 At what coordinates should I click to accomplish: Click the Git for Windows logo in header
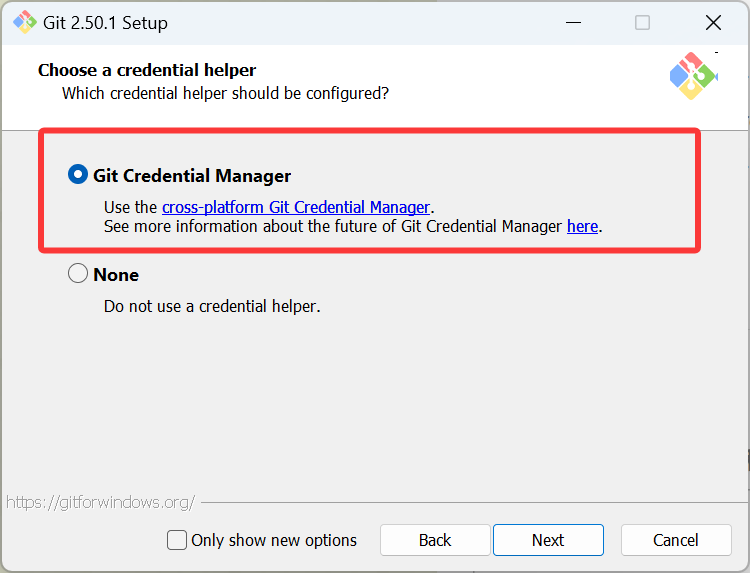pos(693,76)
